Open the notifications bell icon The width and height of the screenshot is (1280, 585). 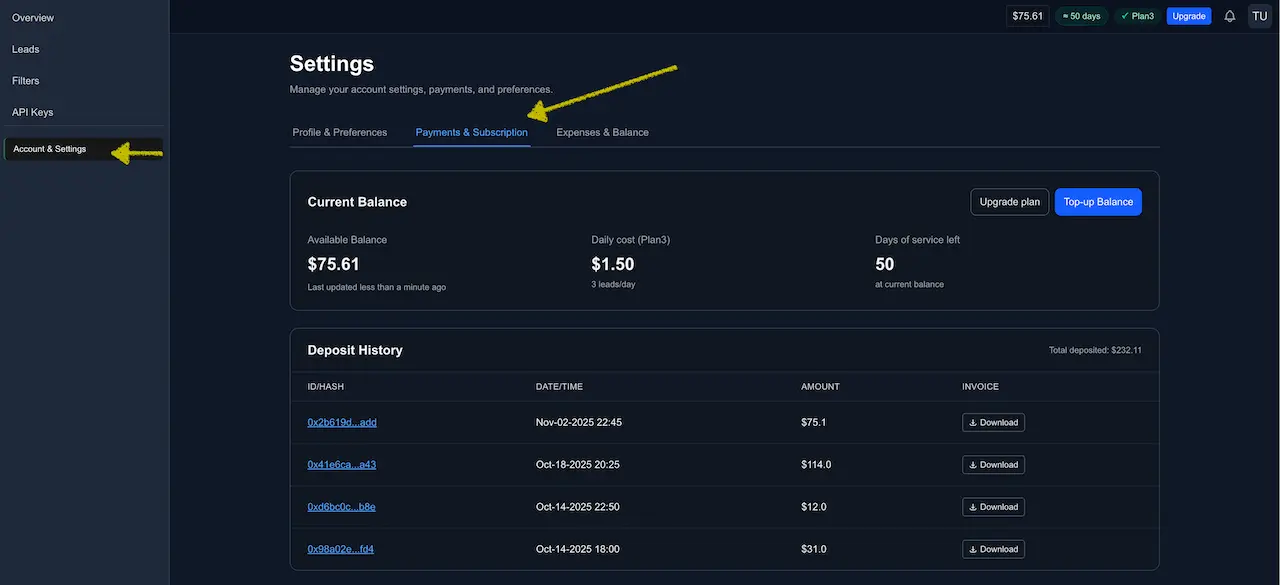1229,15
